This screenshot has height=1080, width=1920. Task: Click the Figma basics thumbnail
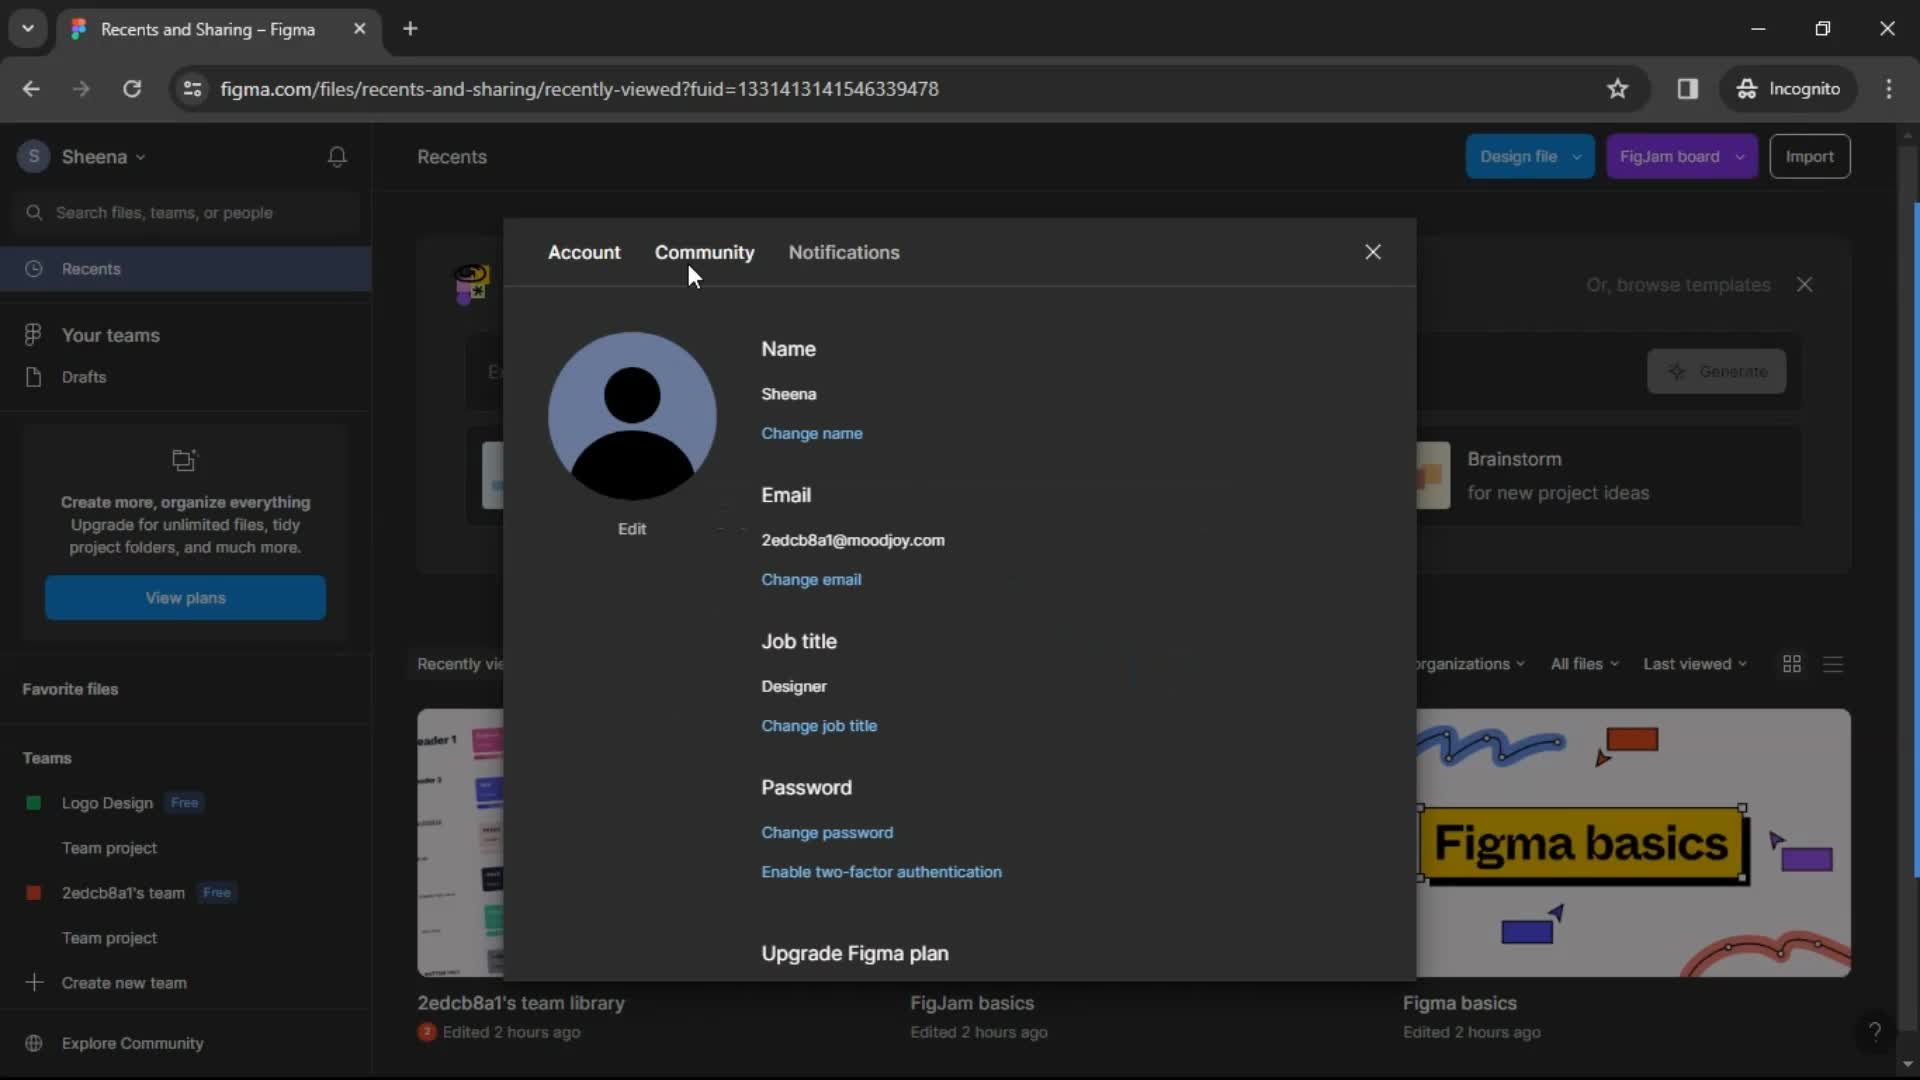pos(1625,841)
